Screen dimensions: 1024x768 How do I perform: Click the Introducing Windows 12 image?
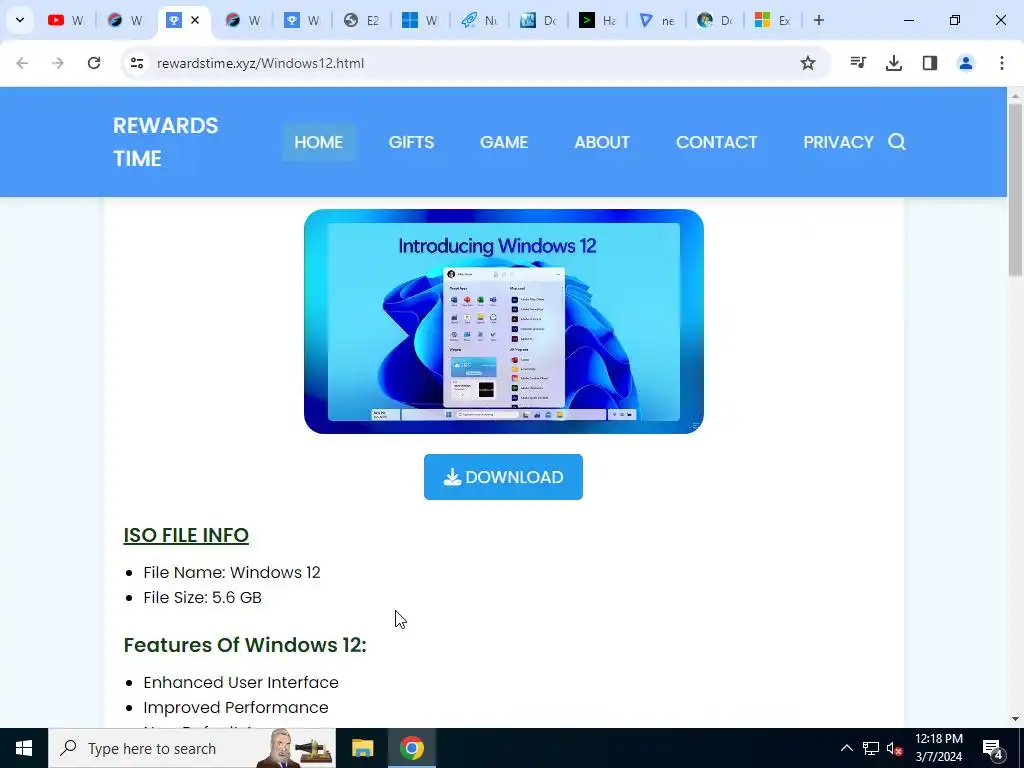pyautogui.click(x=504, y=321)
